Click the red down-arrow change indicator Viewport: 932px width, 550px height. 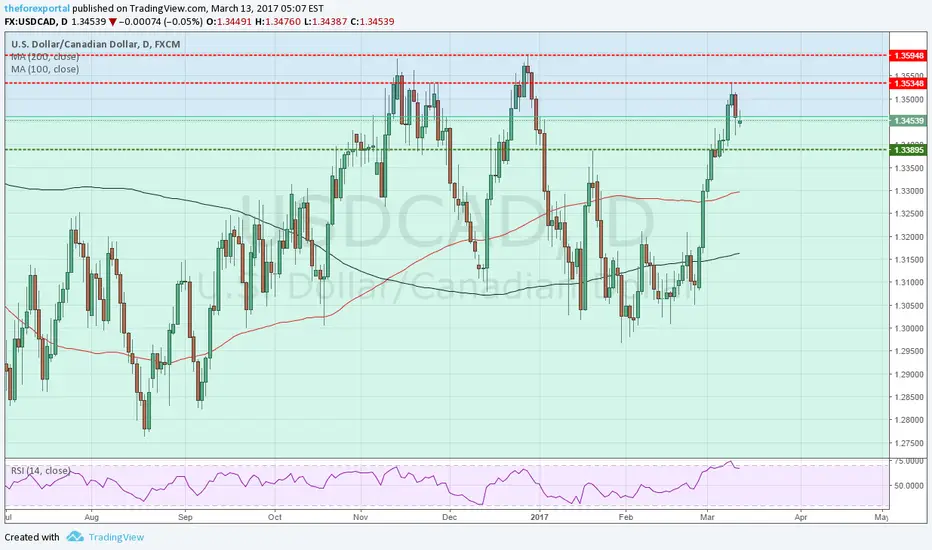[112, 22]
